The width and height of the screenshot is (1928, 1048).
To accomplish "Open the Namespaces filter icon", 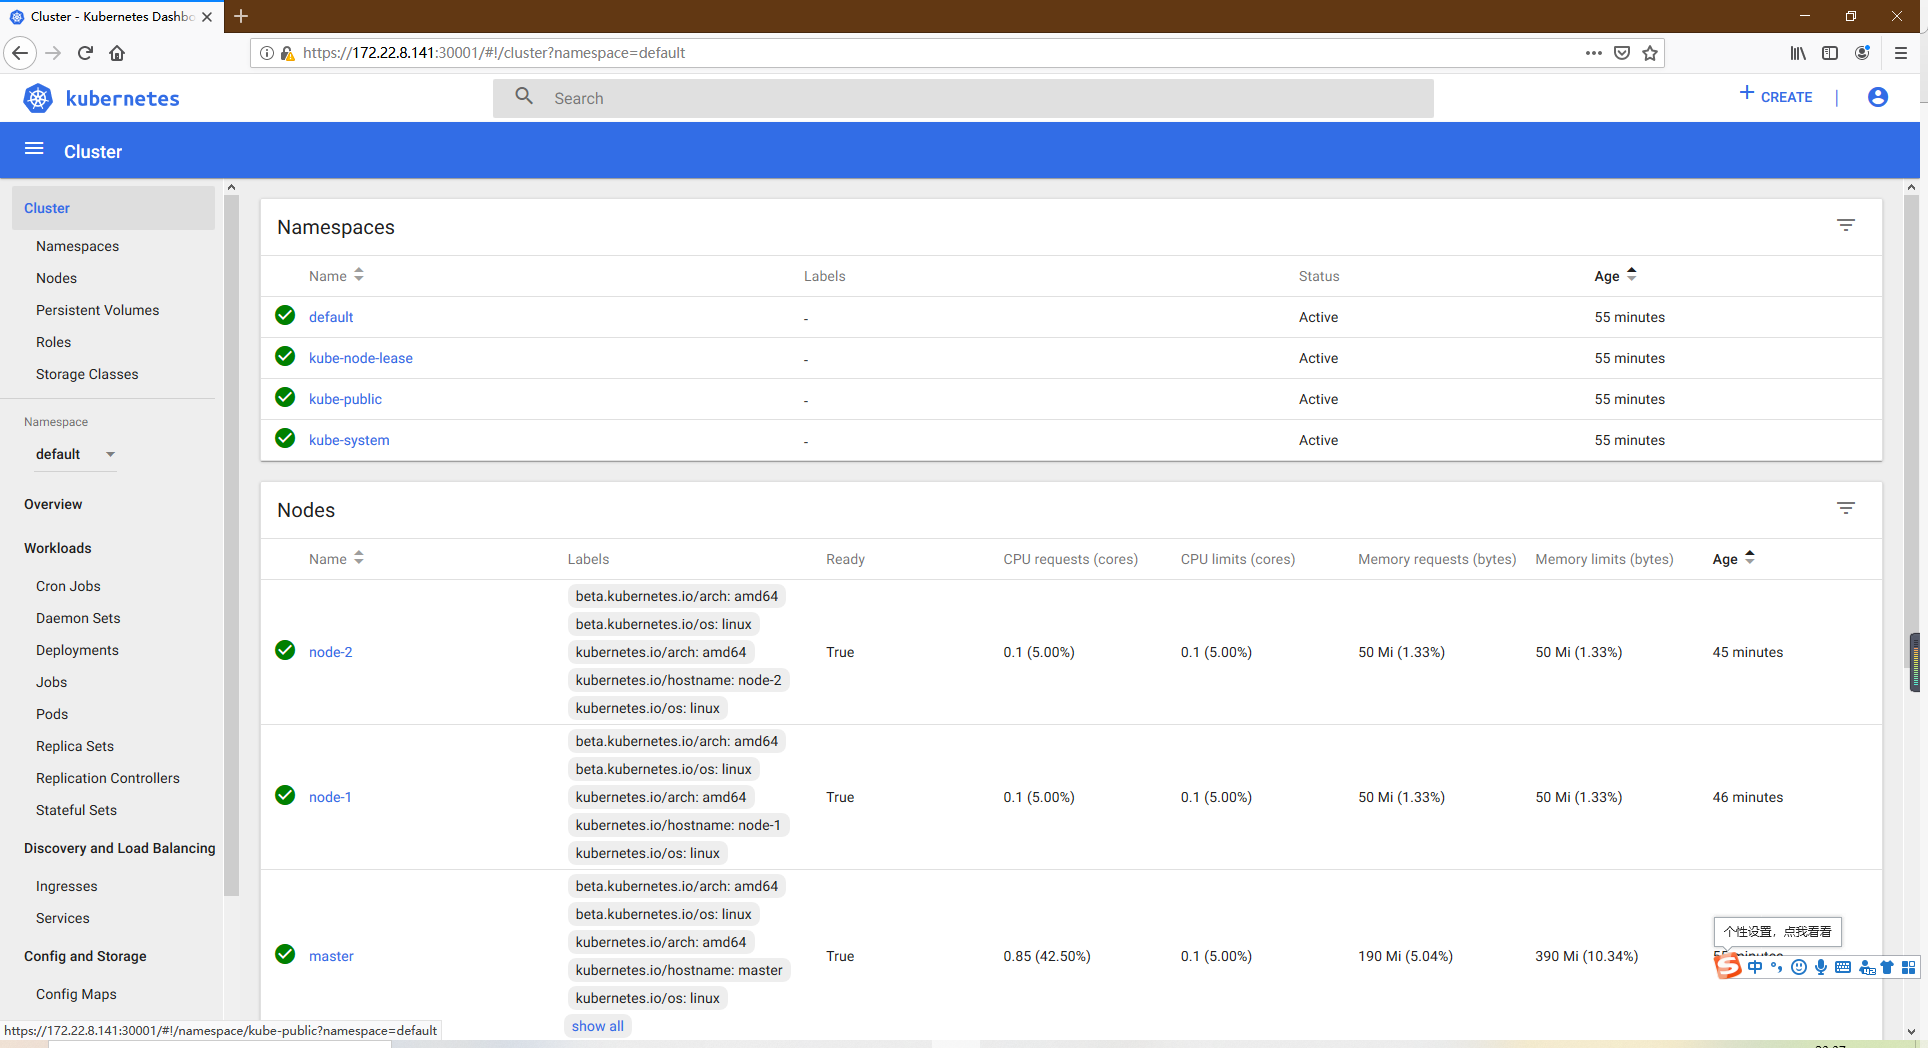I will pos(1845,226).
